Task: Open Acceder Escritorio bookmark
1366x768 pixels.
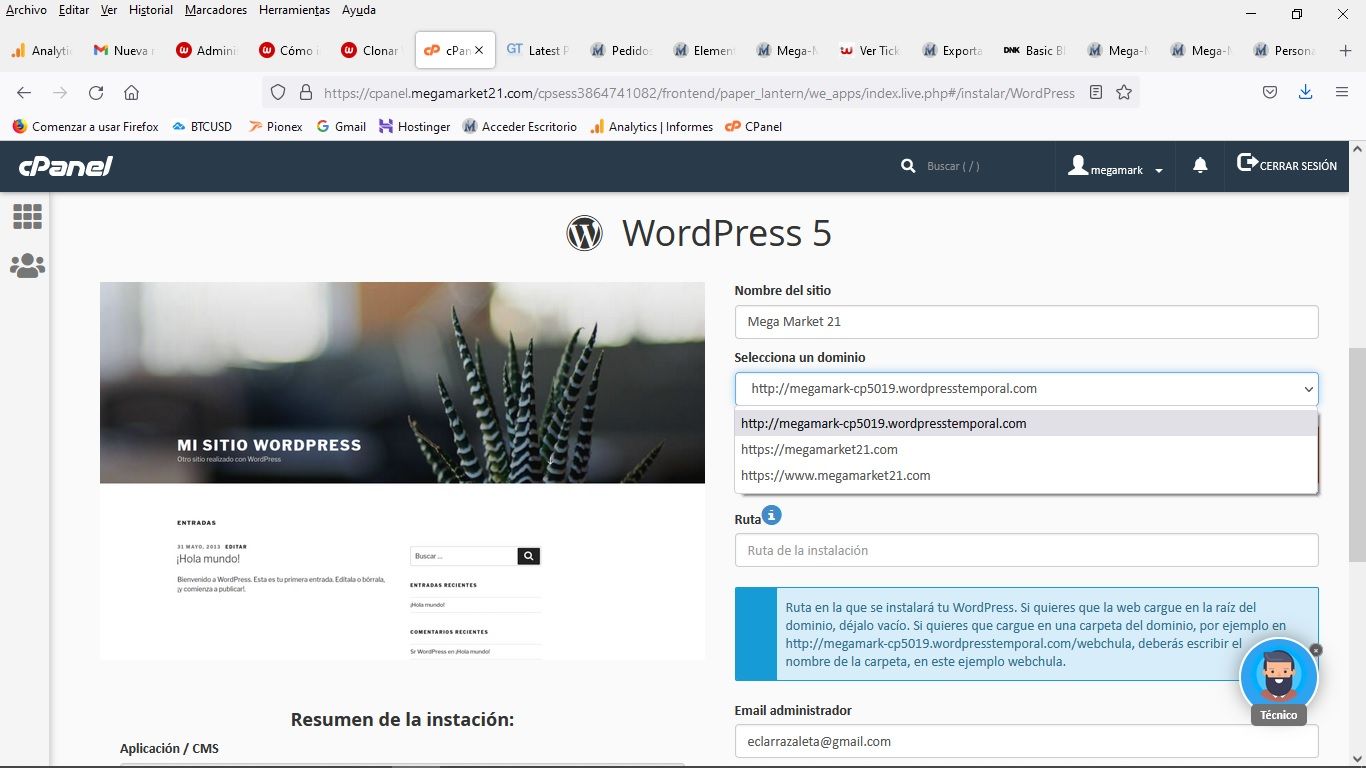Action: [x=519, y=127]
